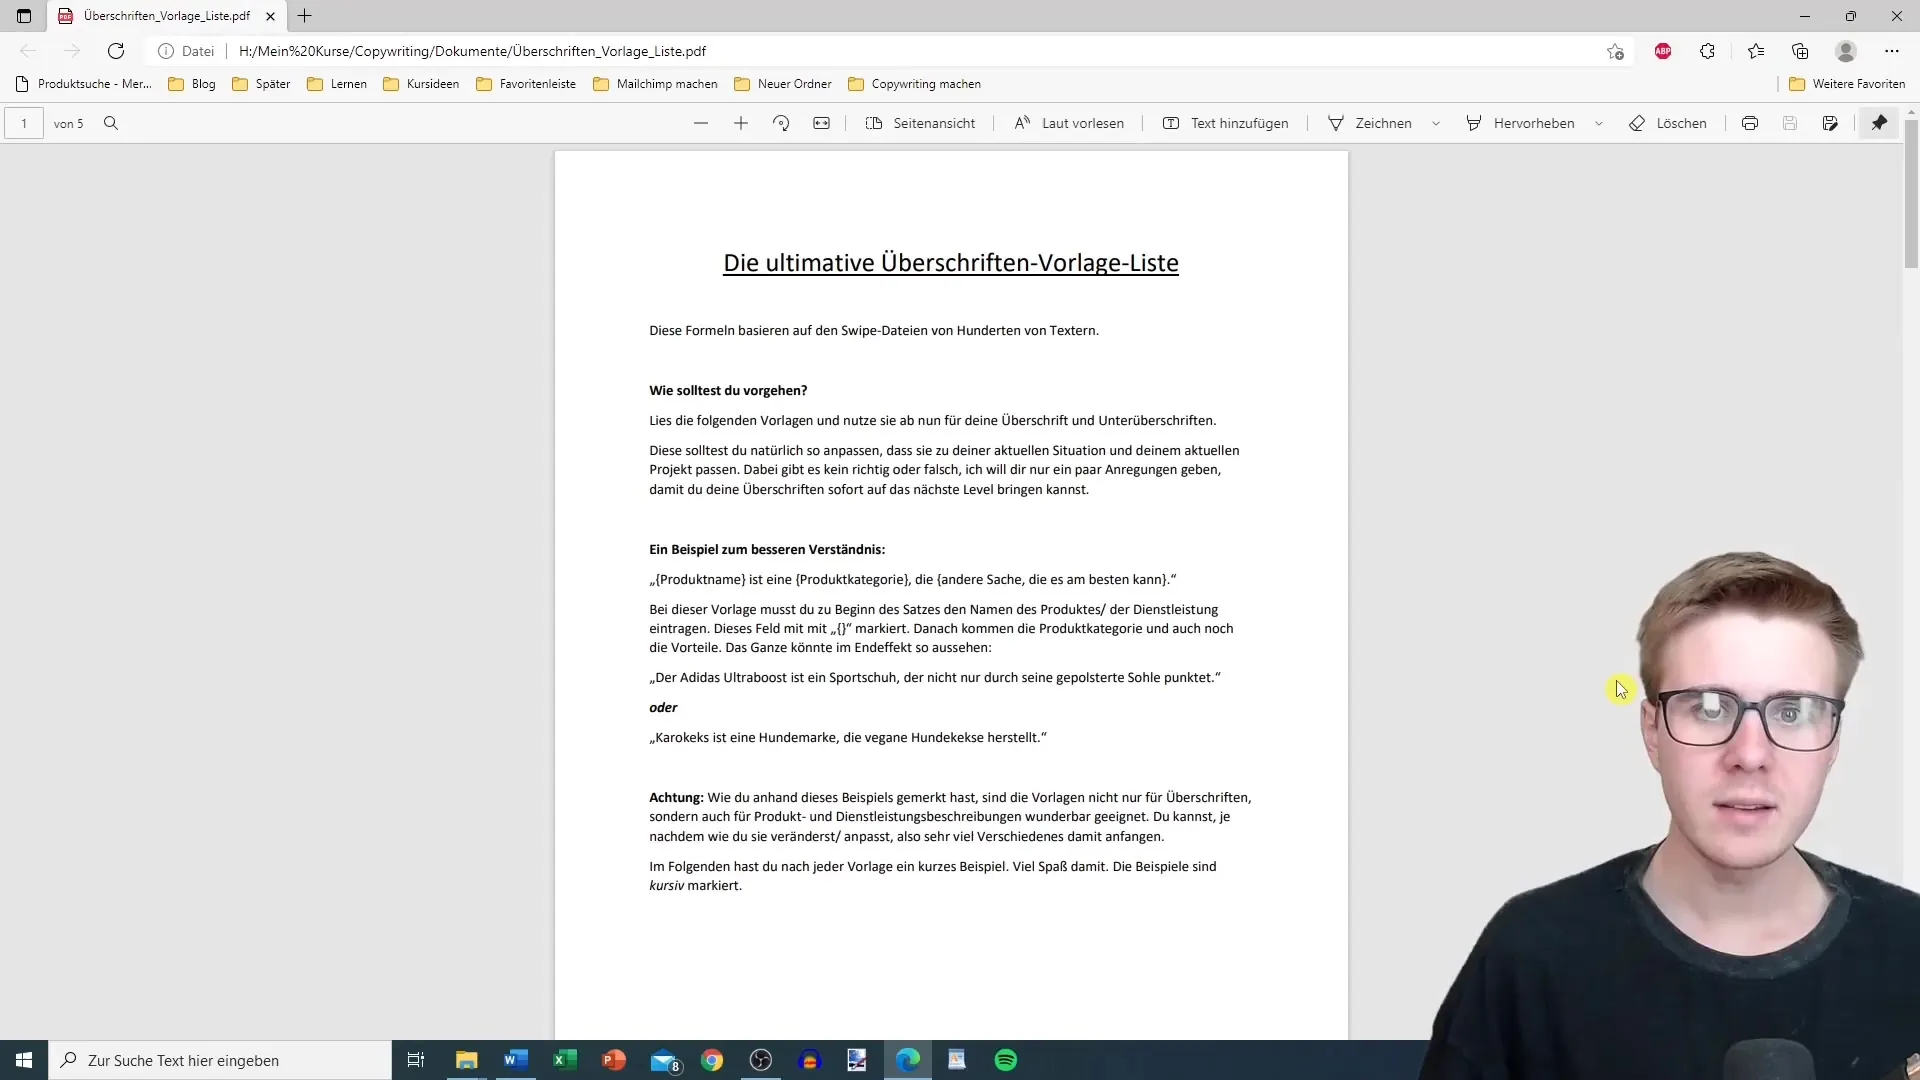Expand Weitere Favoriten folder

[x=1847, y=84]
